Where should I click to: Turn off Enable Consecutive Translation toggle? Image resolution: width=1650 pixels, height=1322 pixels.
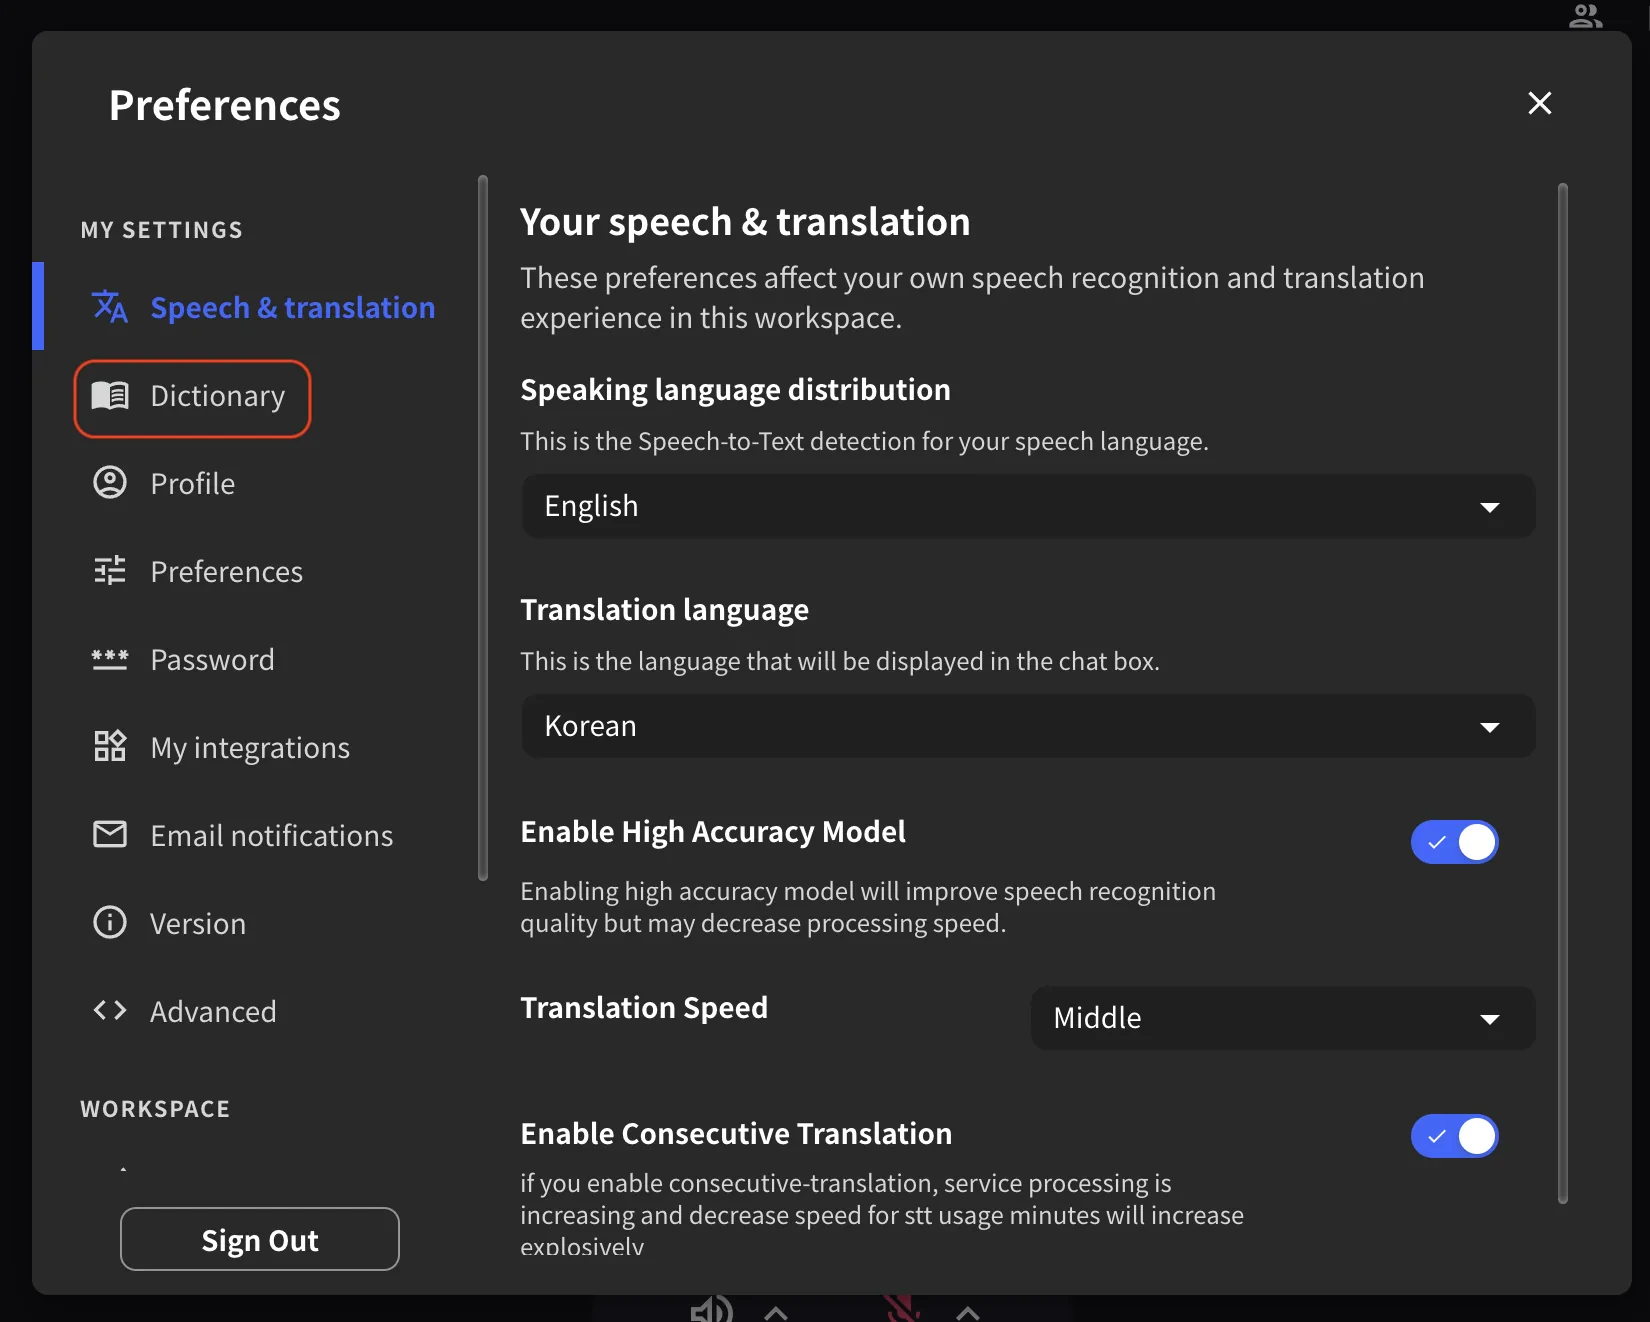(1454, 1136)
